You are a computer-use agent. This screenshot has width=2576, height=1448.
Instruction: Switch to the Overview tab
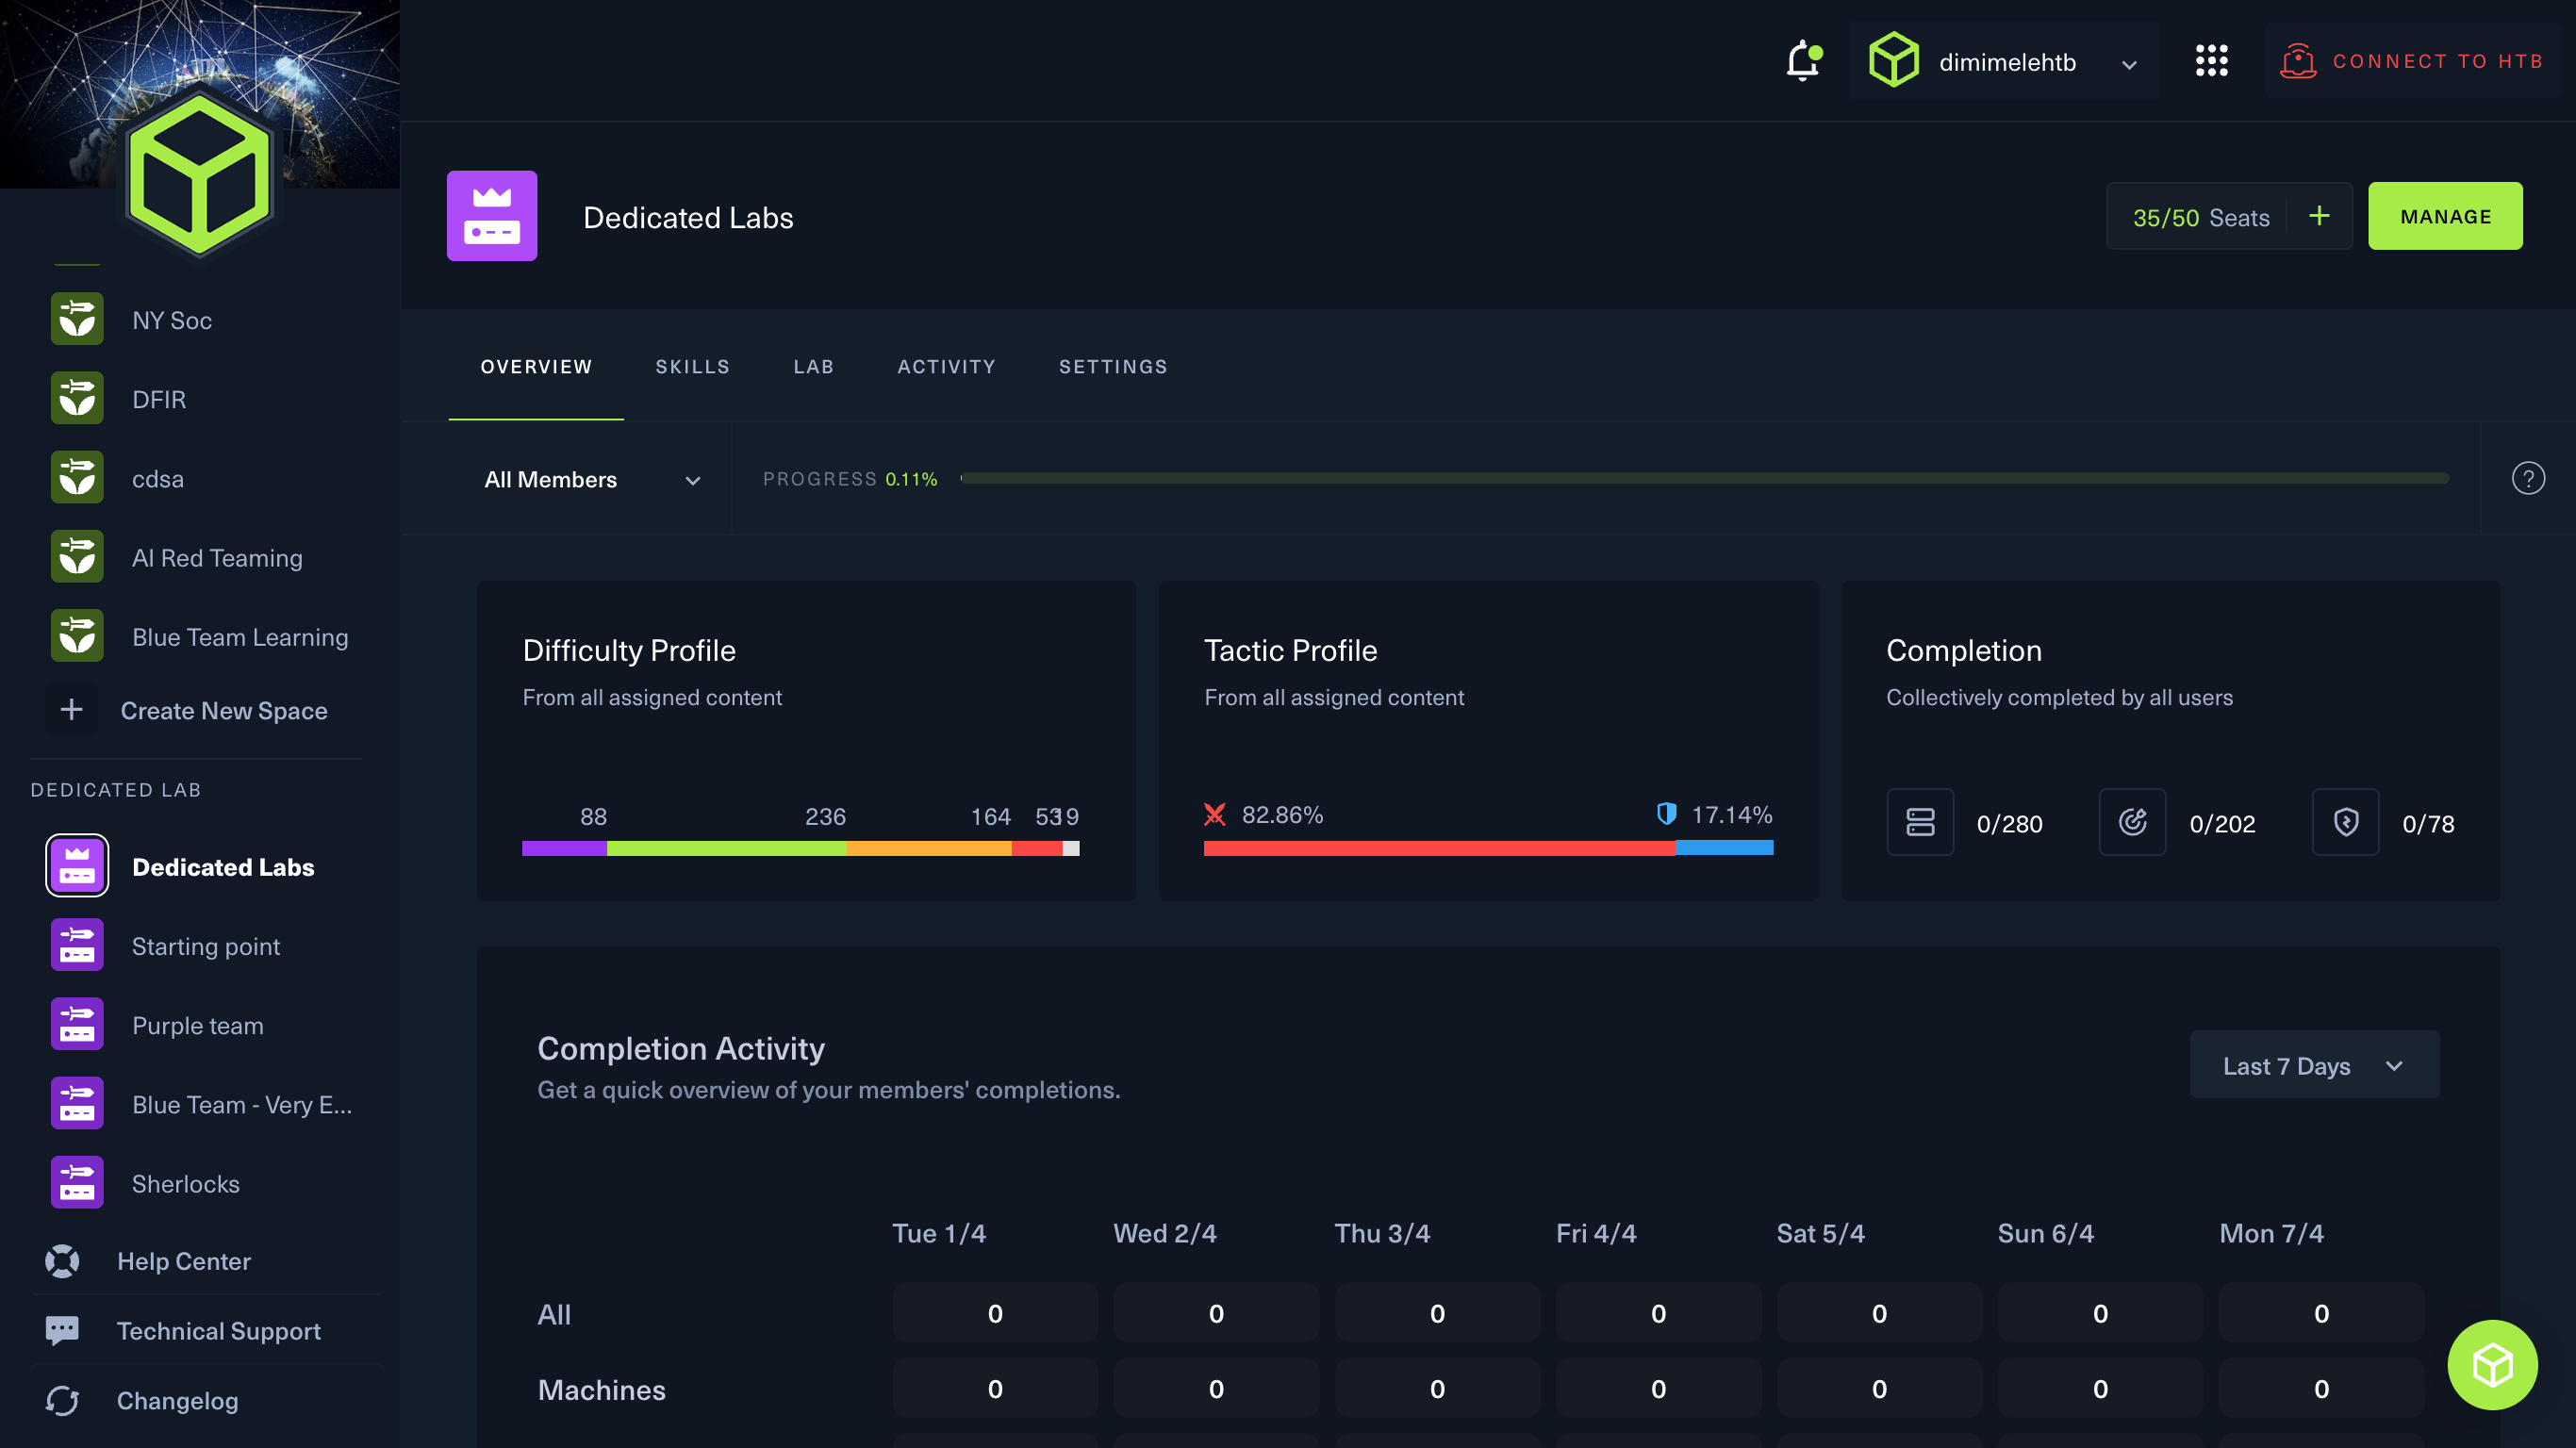point(536,367)
